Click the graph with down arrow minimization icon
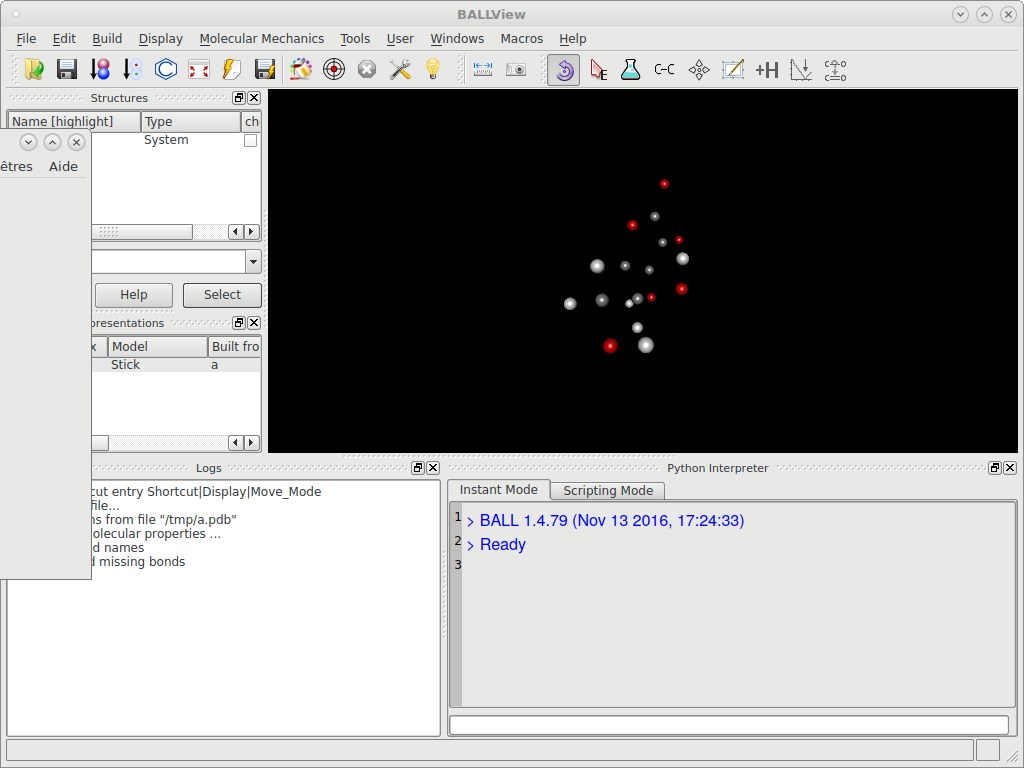The width and height of the screenshot is (1024, 768). 801,69
